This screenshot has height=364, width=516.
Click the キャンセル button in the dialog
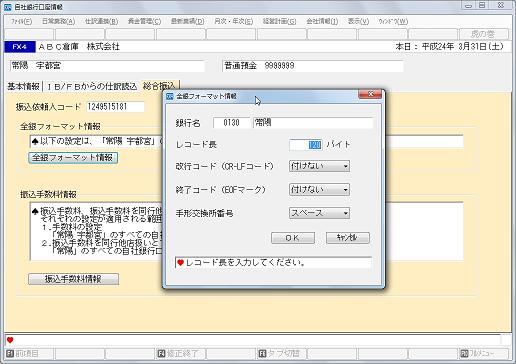coord(347,238)
